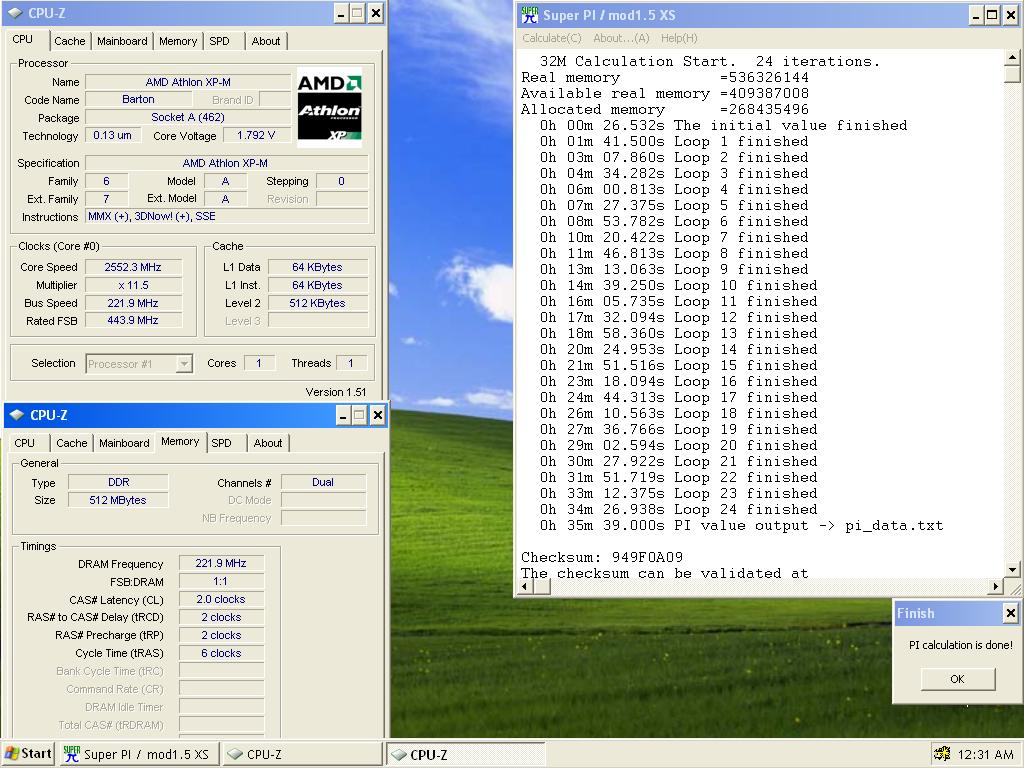Click taskbar clock showing 12:31 AM
The height and width of the screenshot is (768, 1024).
[985, 754]
